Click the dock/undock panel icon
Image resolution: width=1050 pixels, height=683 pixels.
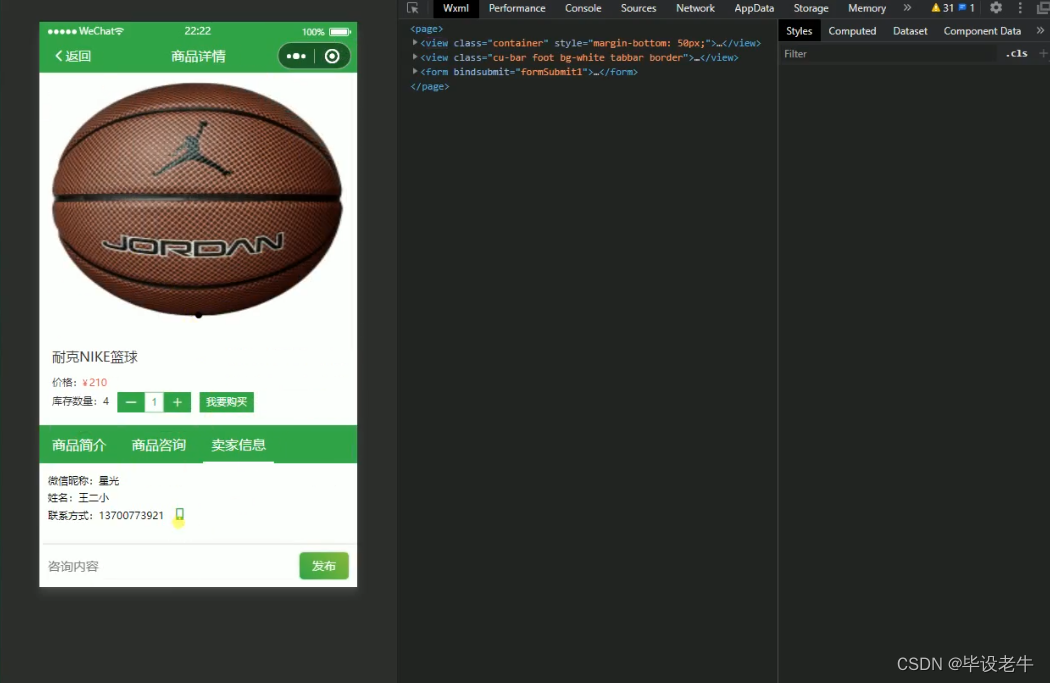pyautogui.click(x=1043, y=8)
